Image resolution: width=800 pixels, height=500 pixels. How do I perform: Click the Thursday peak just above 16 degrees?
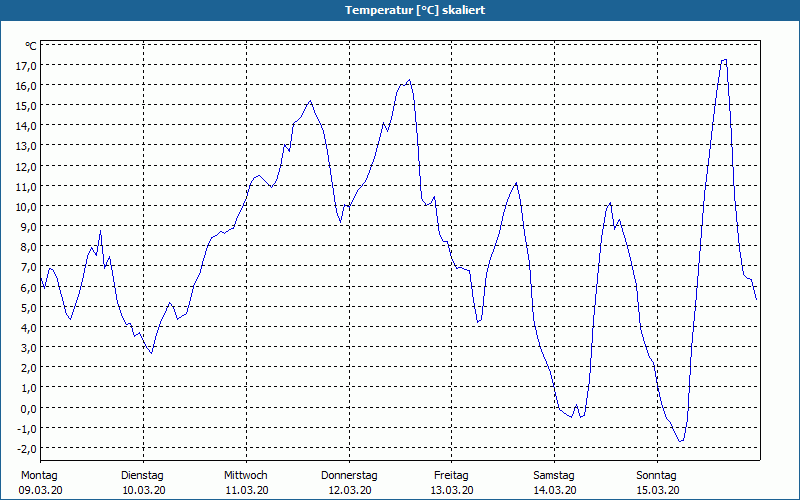[x=409, y=80]
